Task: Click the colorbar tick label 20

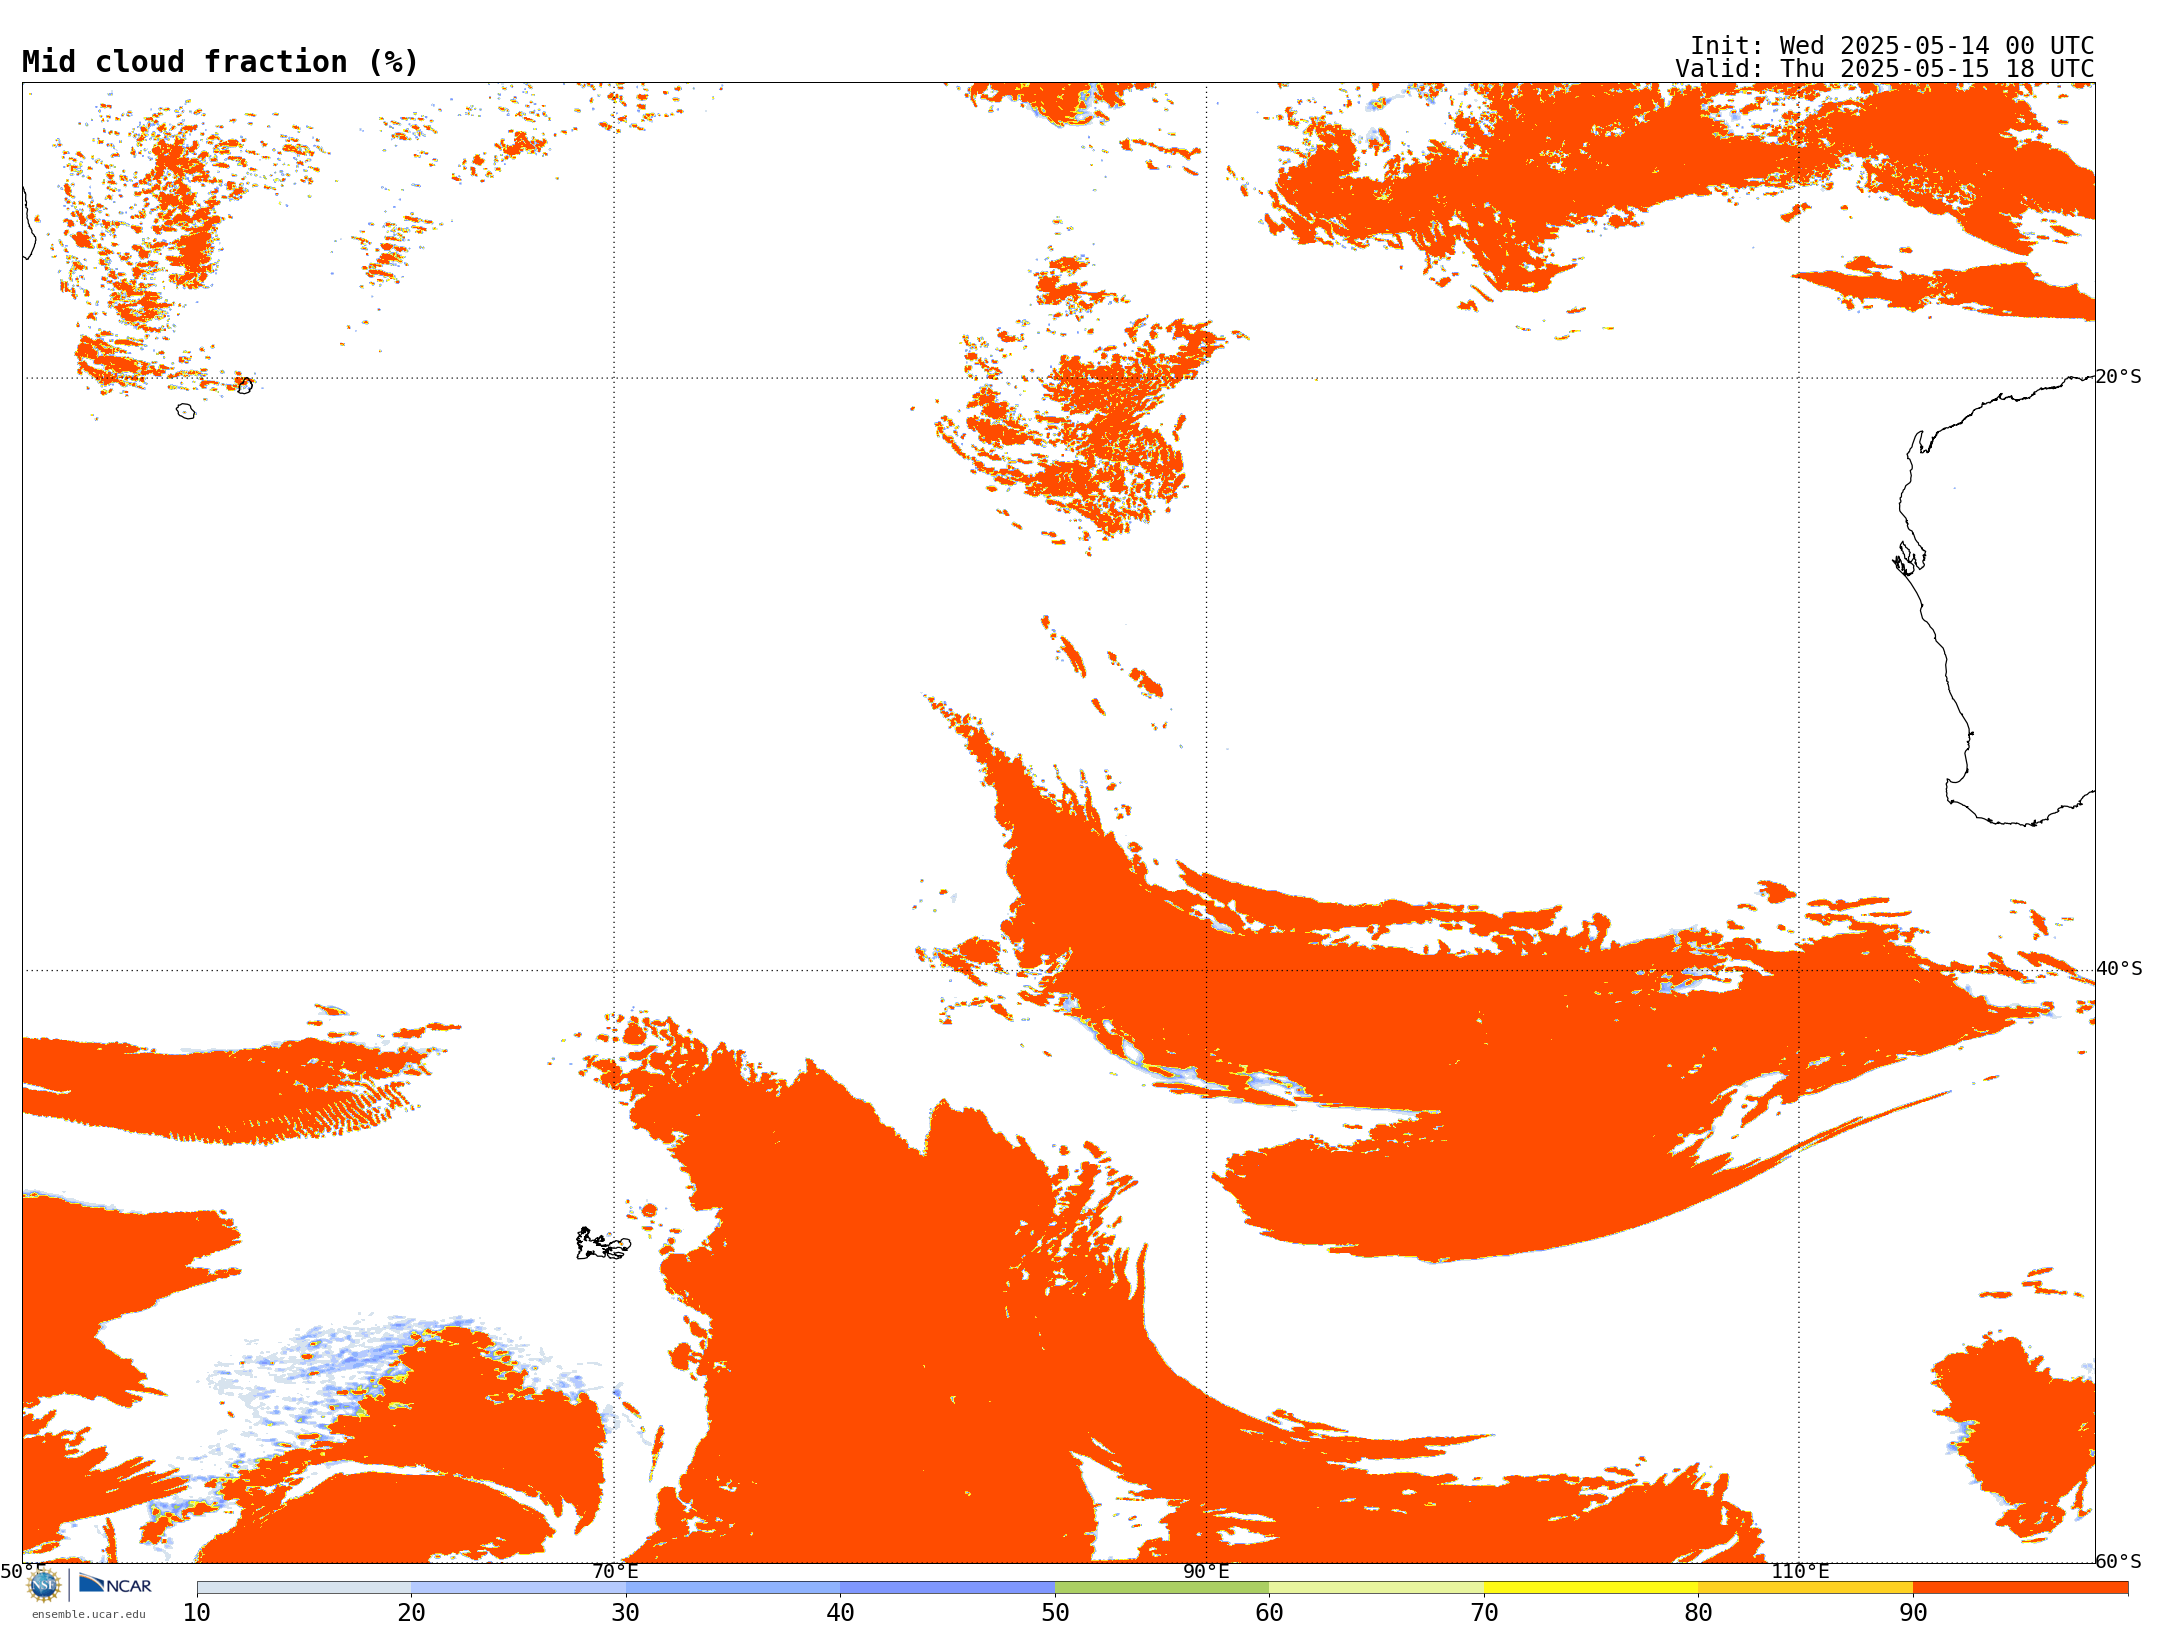Action: coord(411,1613)
